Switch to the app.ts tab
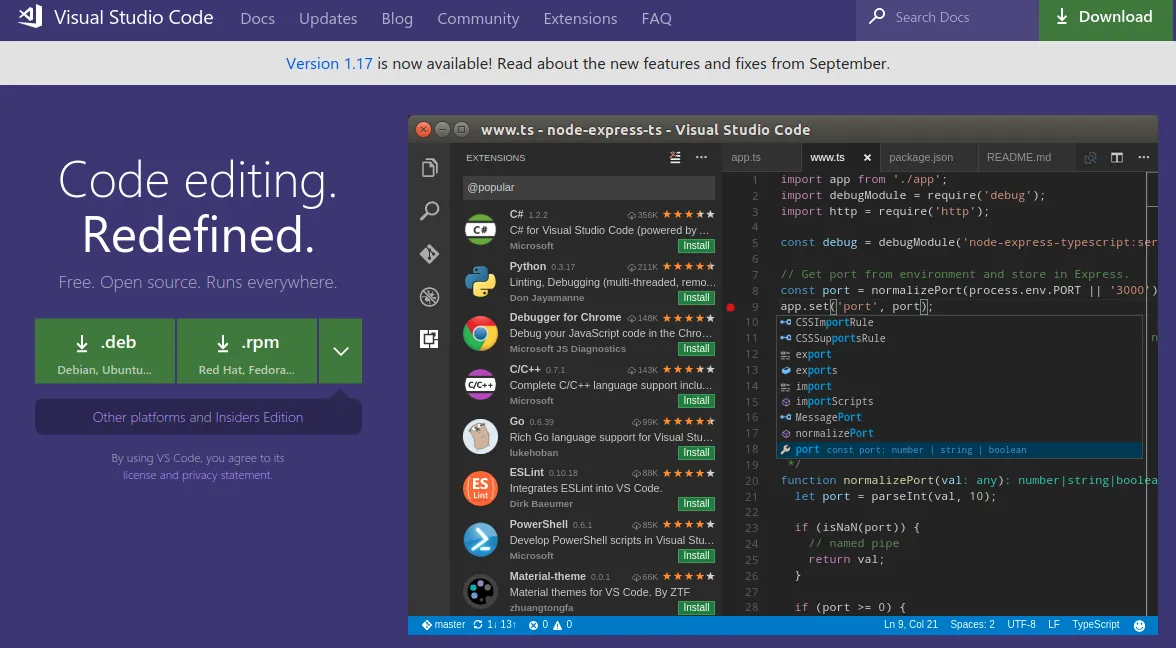Screen dimensions: 1176x648 [760, 158]
